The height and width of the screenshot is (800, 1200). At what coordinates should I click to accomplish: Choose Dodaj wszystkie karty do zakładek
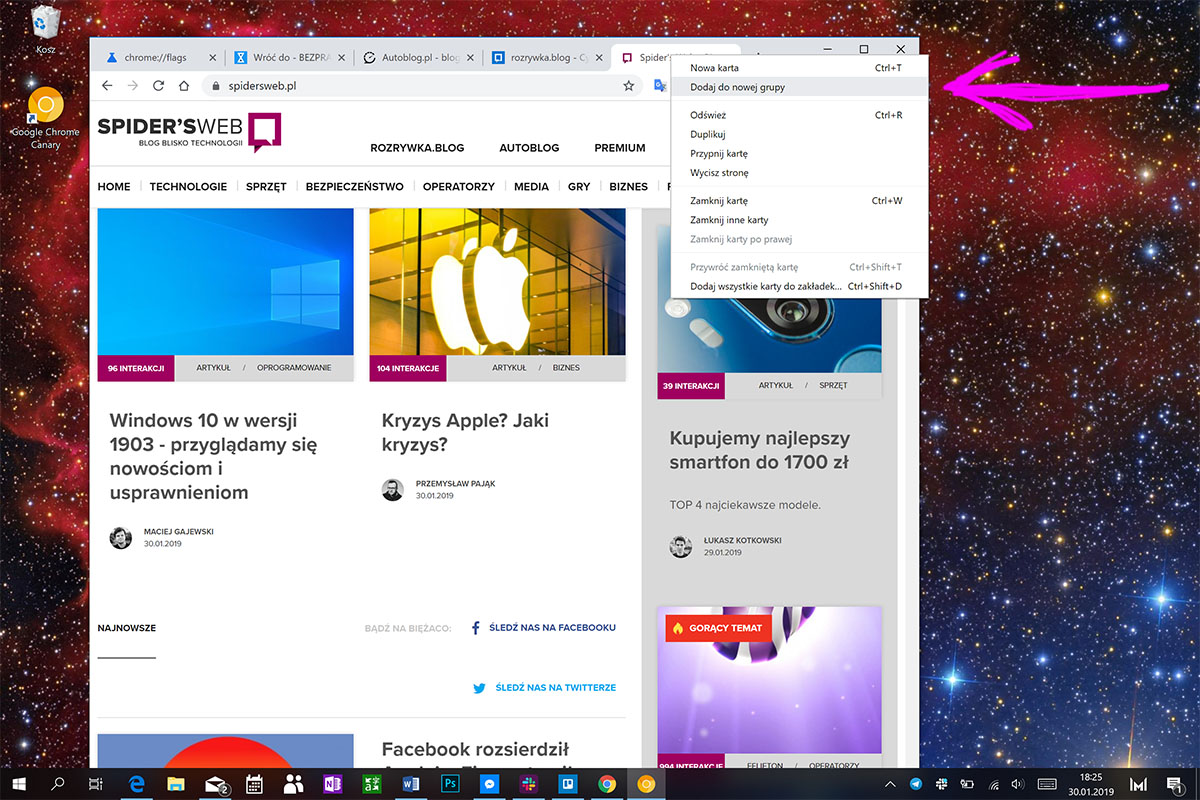click(800, 287)
